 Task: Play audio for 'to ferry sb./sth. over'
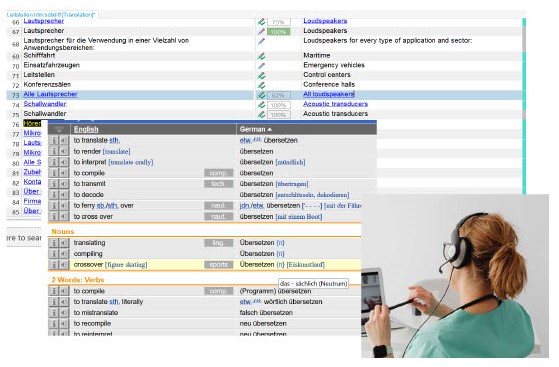(x=63, y=206)
